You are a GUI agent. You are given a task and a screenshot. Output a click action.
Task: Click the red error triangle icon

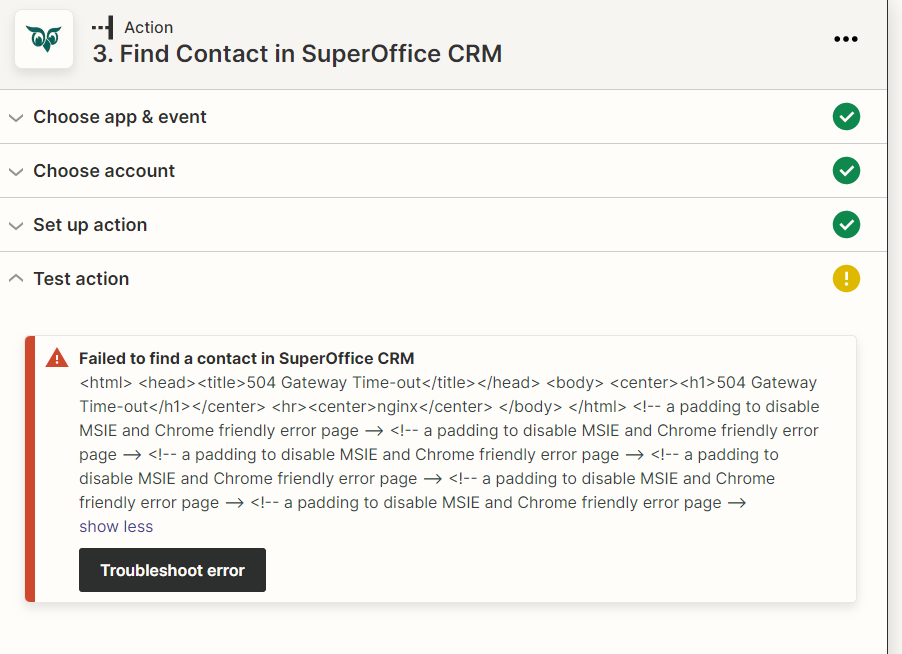coord(57,358)
